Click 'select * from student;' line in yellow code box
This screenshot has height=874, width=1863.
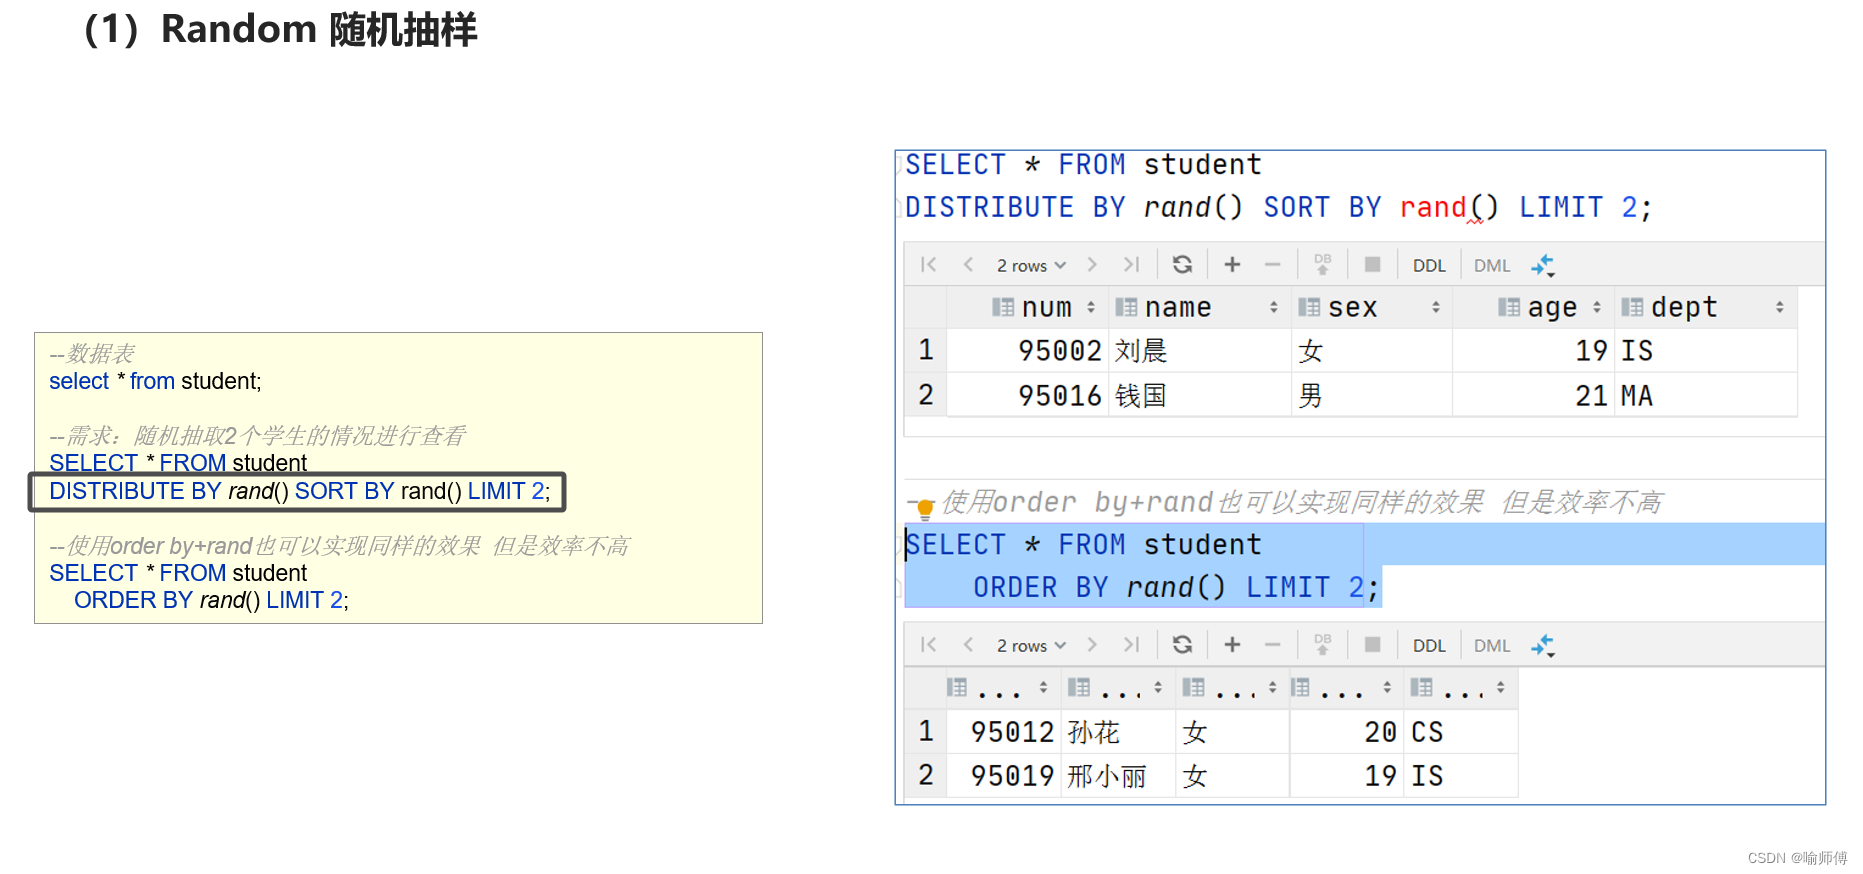coord(155,381)
